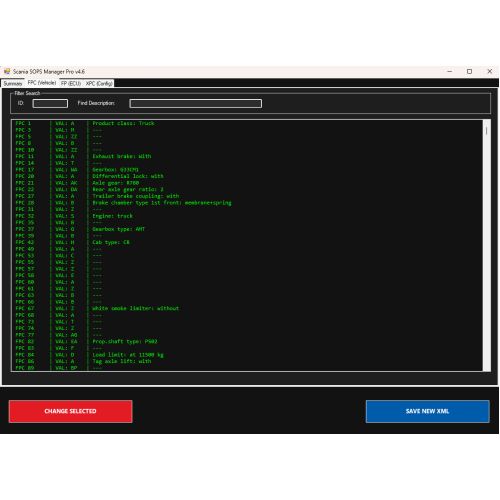Maximize the application window

(469, 71)
